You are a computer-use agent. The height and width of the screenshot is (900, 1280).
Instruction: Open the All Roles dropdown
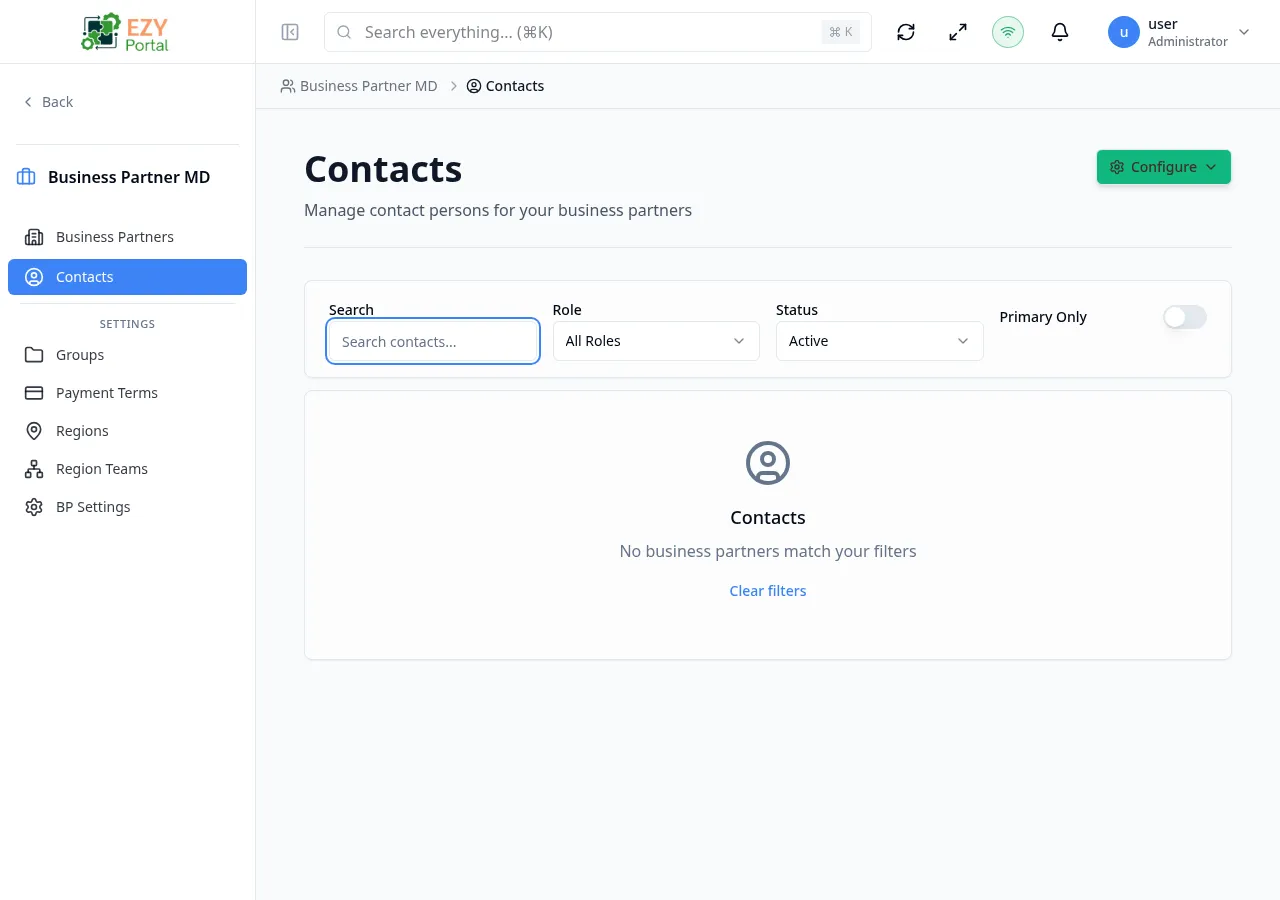point(655,341)
